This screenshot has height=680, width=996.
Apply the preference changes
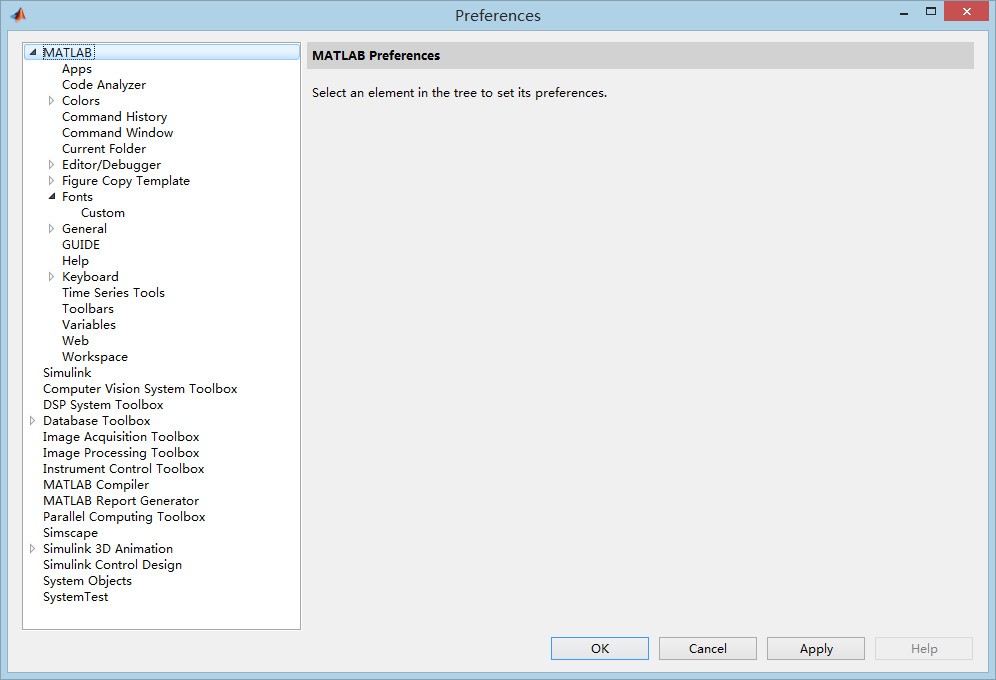tap(815, 649)
